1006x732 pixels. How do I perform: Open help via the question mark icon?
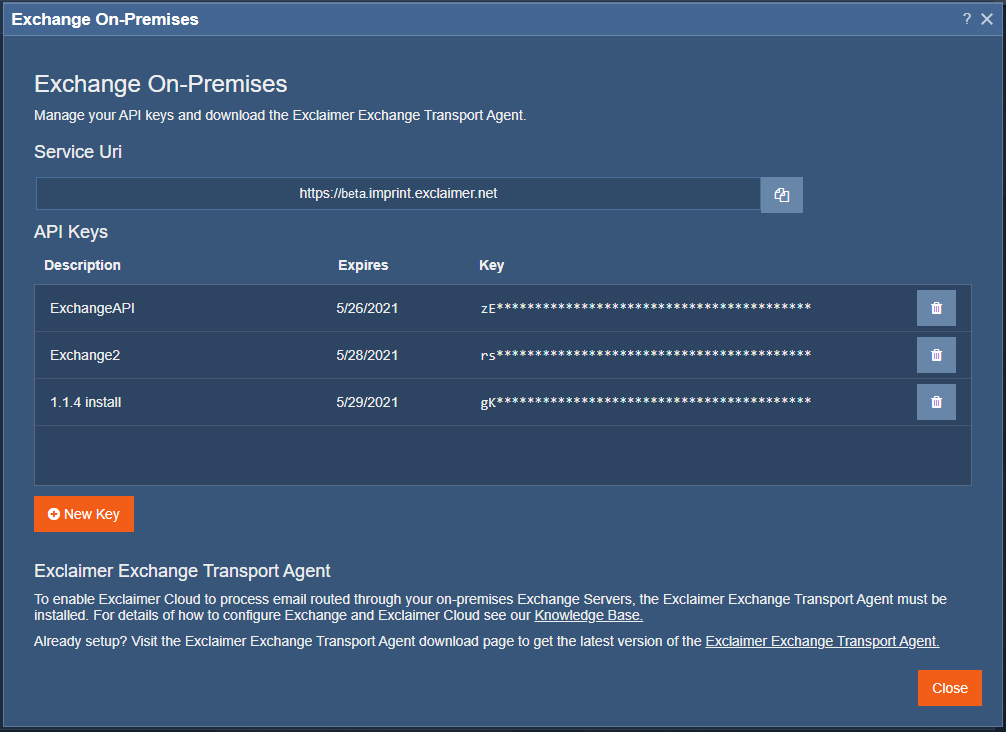click(x=967, y=19)
